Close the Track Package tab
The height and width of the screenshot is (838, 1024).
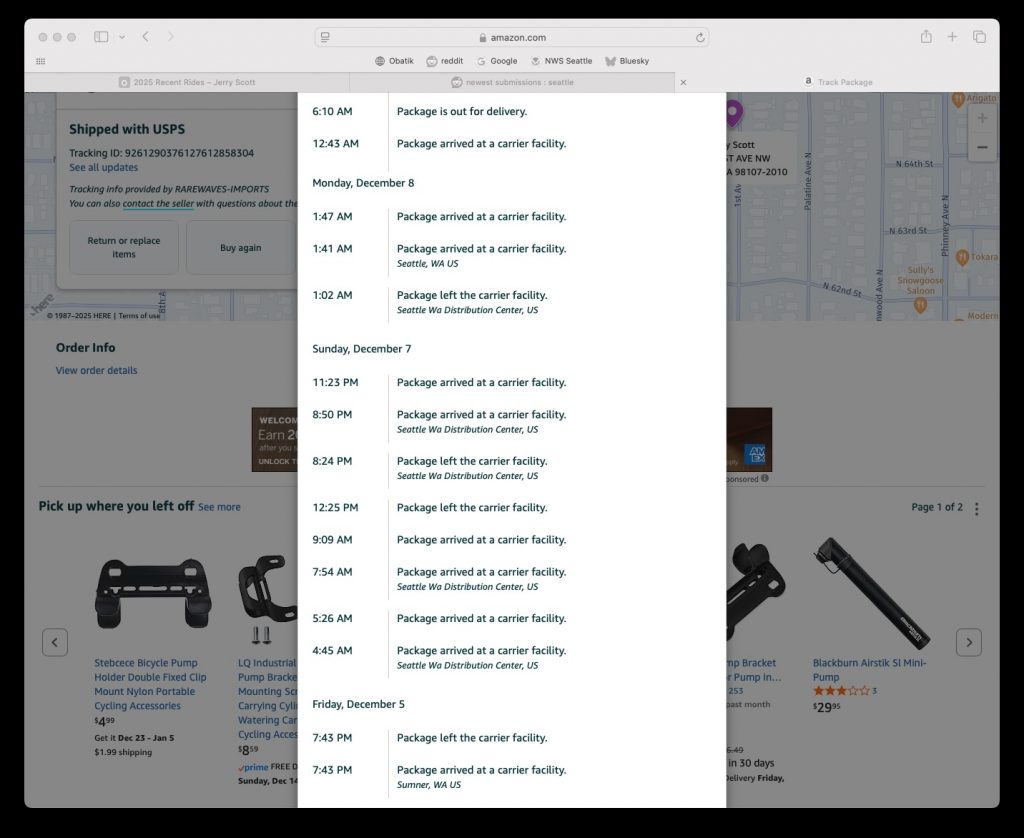[x=684, y=83]
